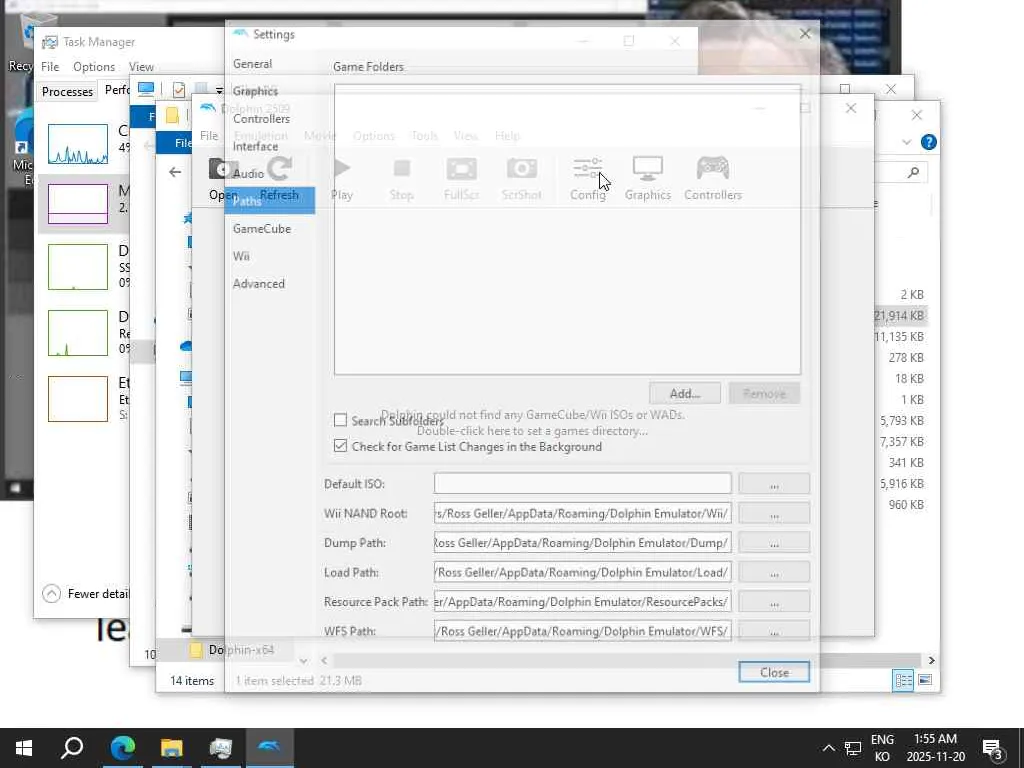The height and width of the screenshot is (768, 1024).
Task: Switch File Explorer to details view icon
Action: (903, 680)
